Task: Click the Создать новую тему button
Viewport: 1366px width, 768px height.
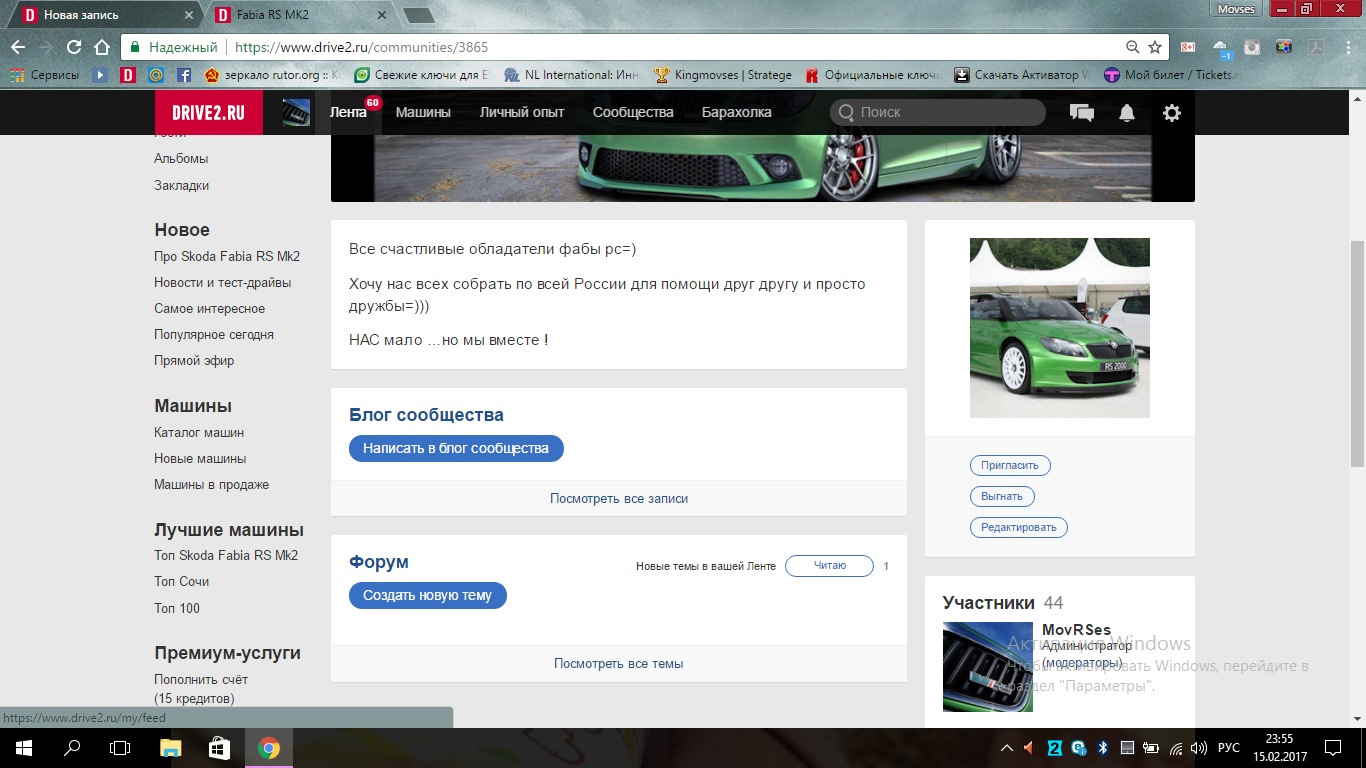Action: [x=428, y=595]
